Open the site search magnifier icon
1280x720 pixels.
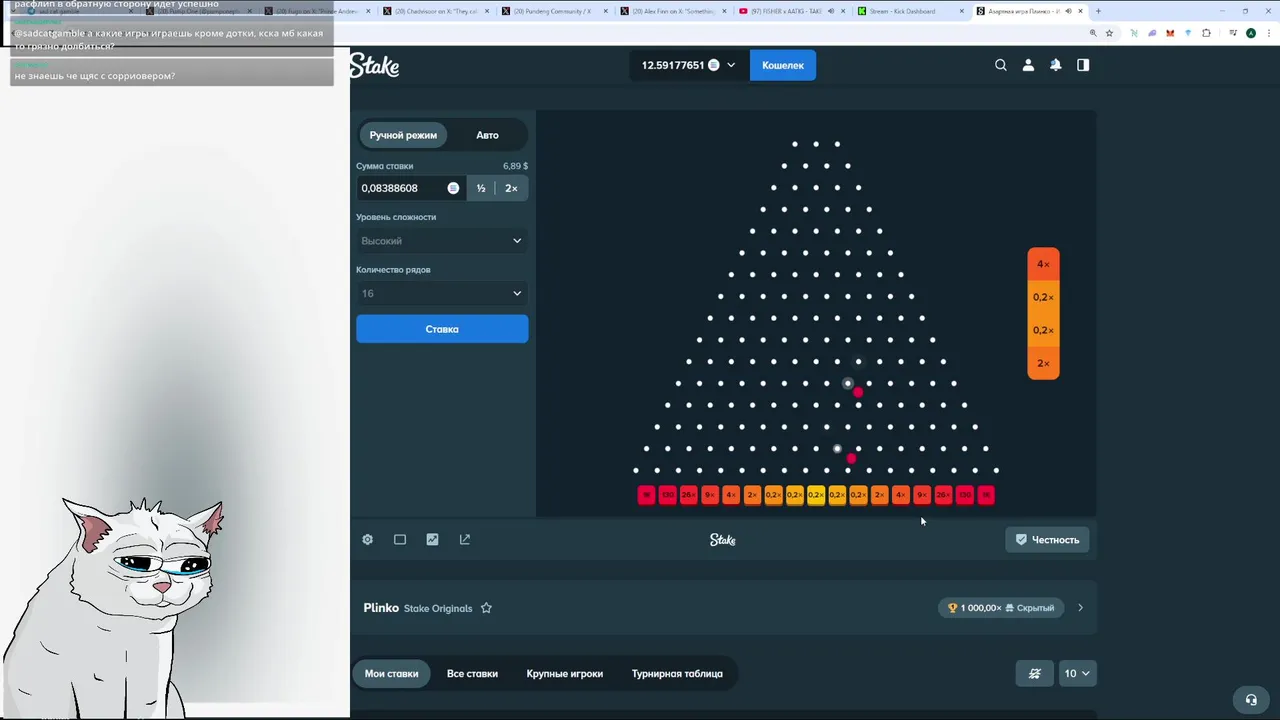(x=1001, y=65)
